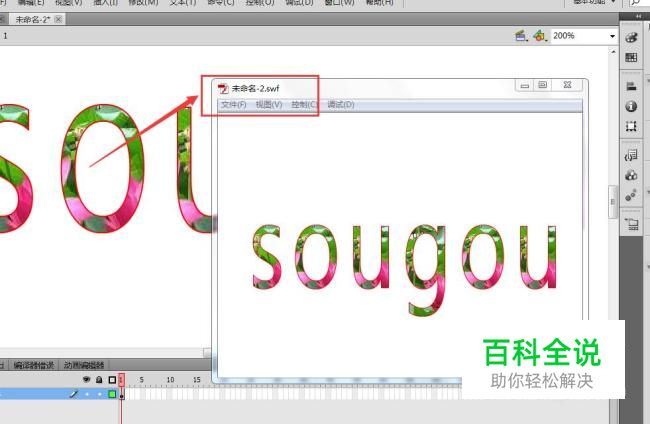The image size is (650, 424).
Task: Toggle the layer's visibility dot
Action: 87,394
